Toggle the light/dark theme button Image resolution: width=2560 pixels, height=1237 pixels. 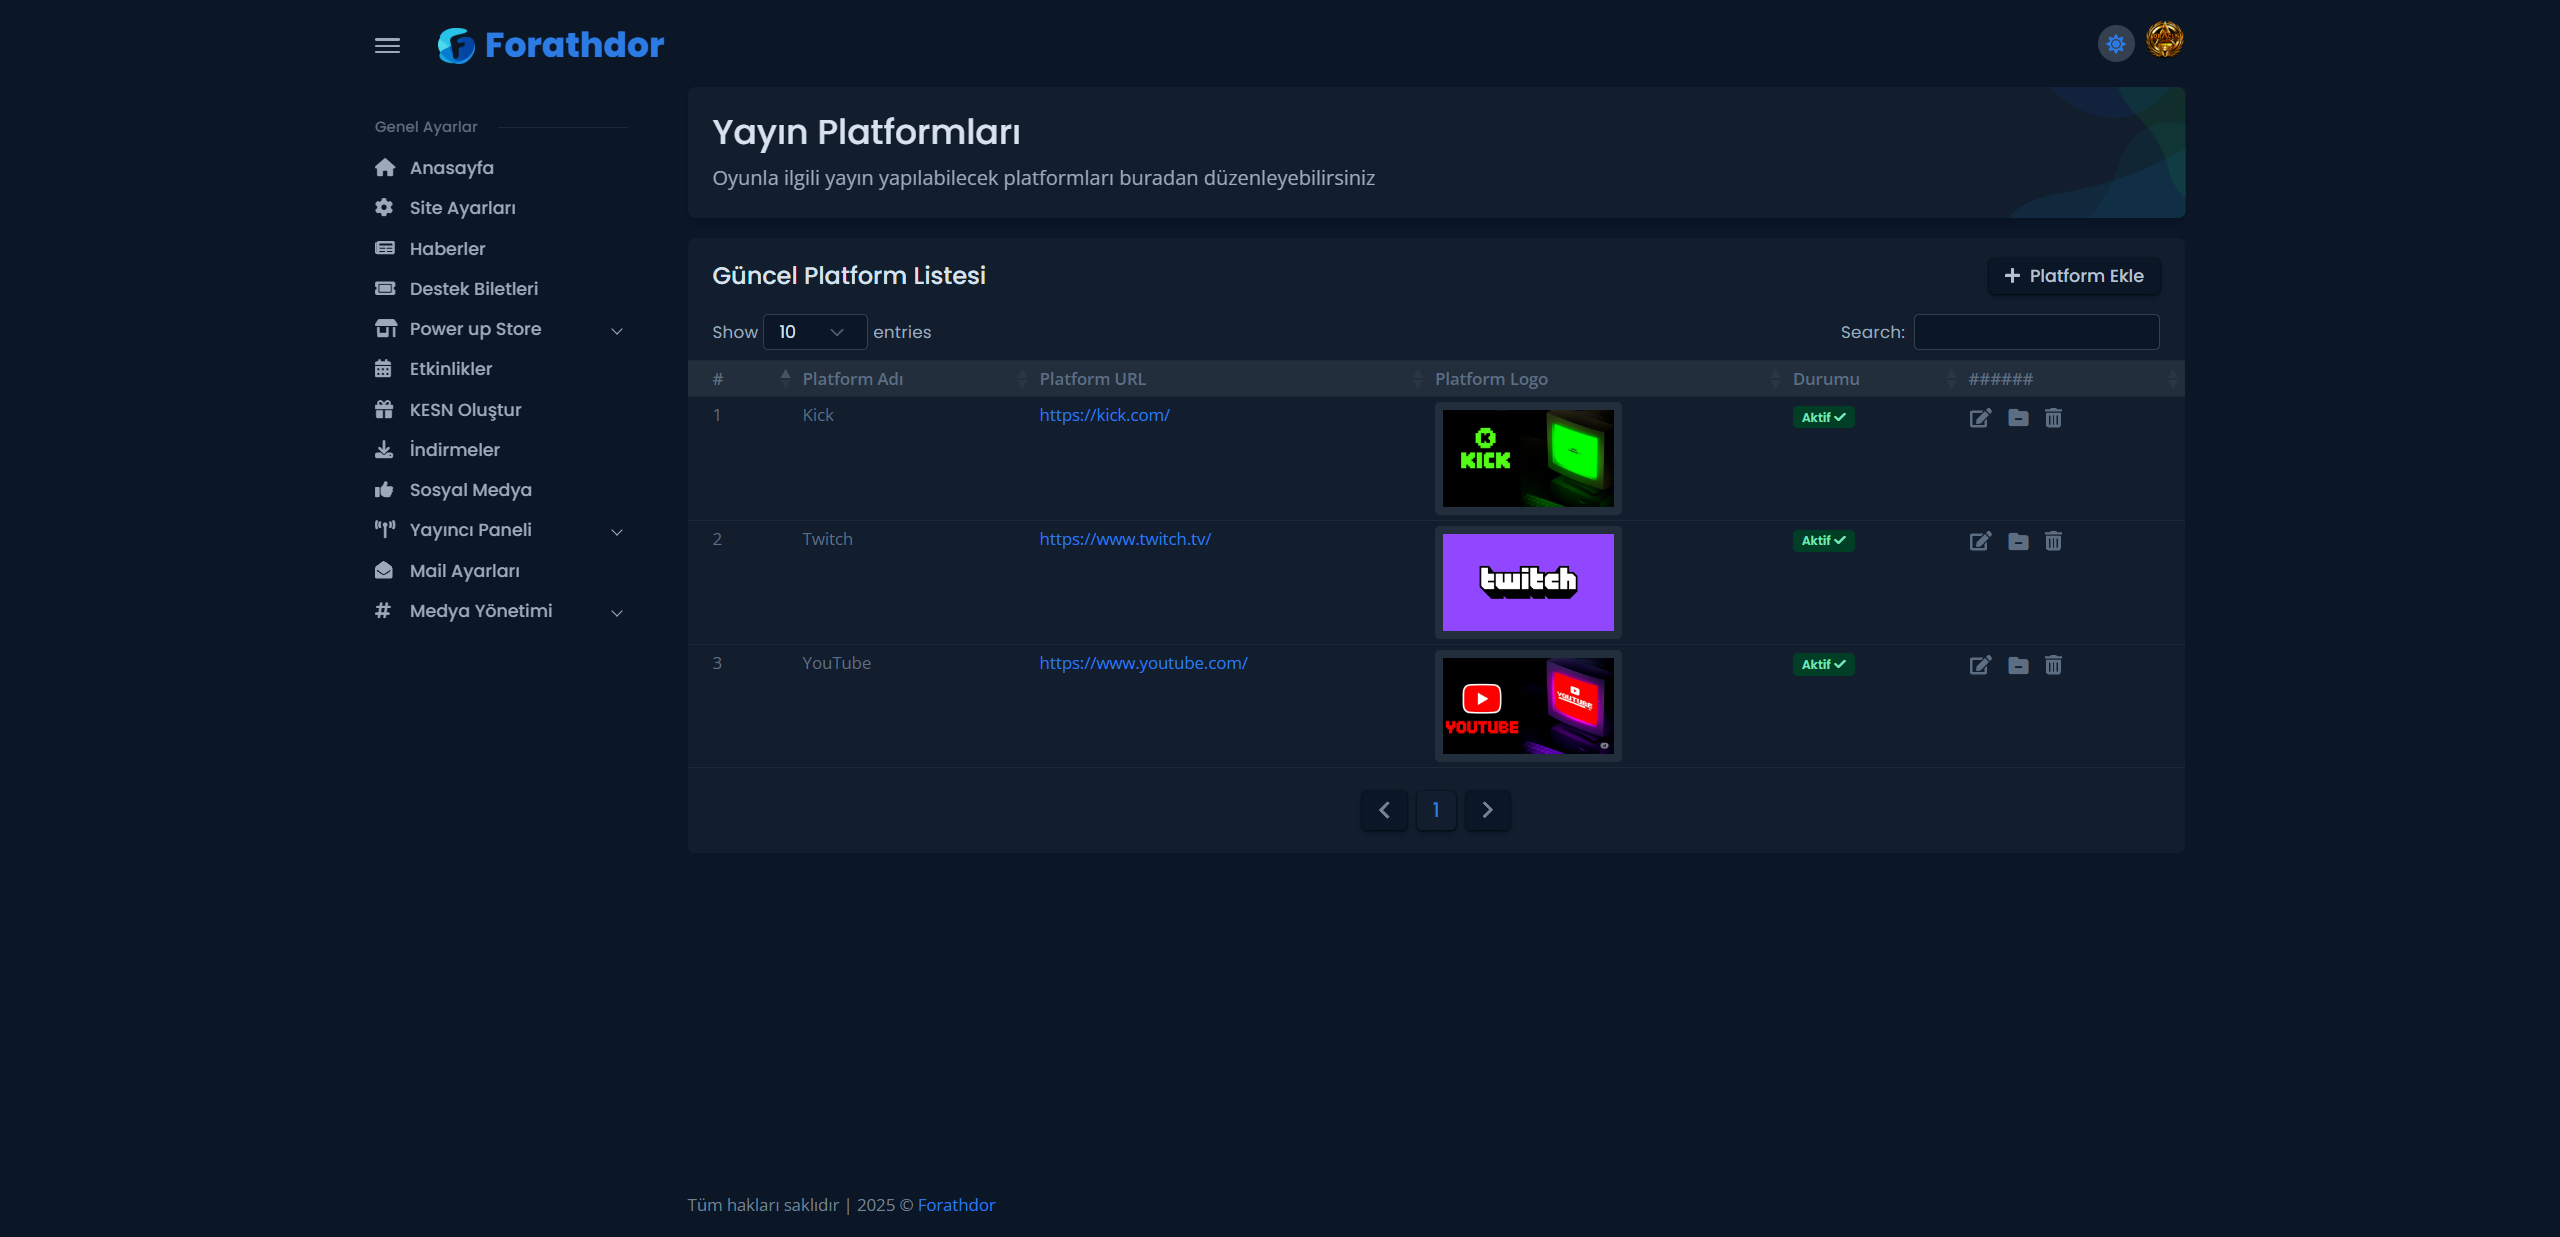(2116, 44)
